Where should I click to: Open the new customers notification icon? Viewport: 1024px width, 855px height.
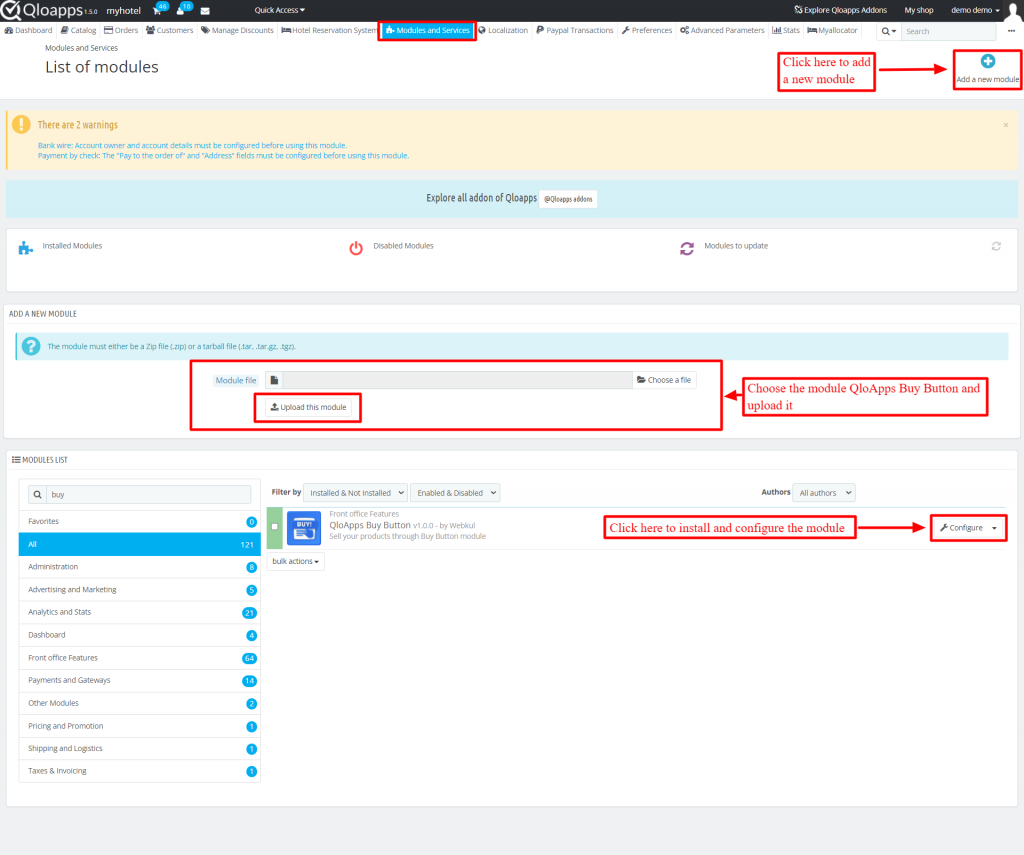click(x=180, y=10)
